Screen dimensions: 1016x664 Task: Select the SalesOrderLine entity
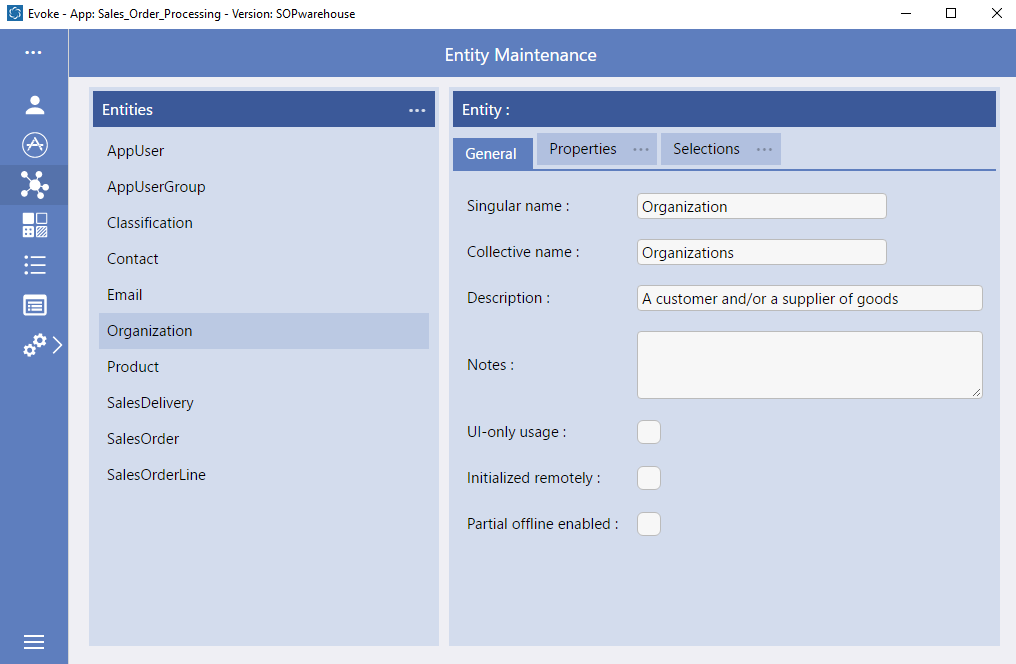tap(264, 475)
